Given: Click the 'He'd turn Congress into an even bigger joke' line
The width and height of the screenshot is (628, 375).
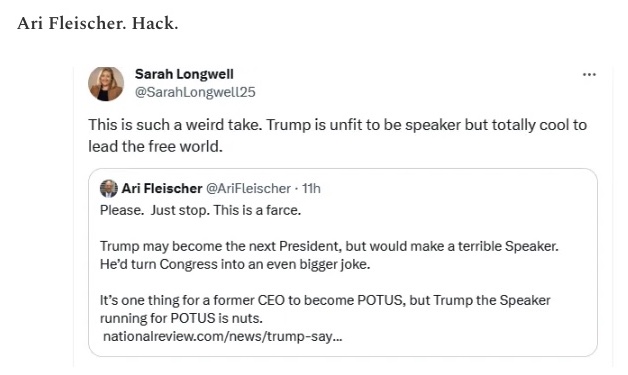Looking at the screenshot, I should point(235,264).
